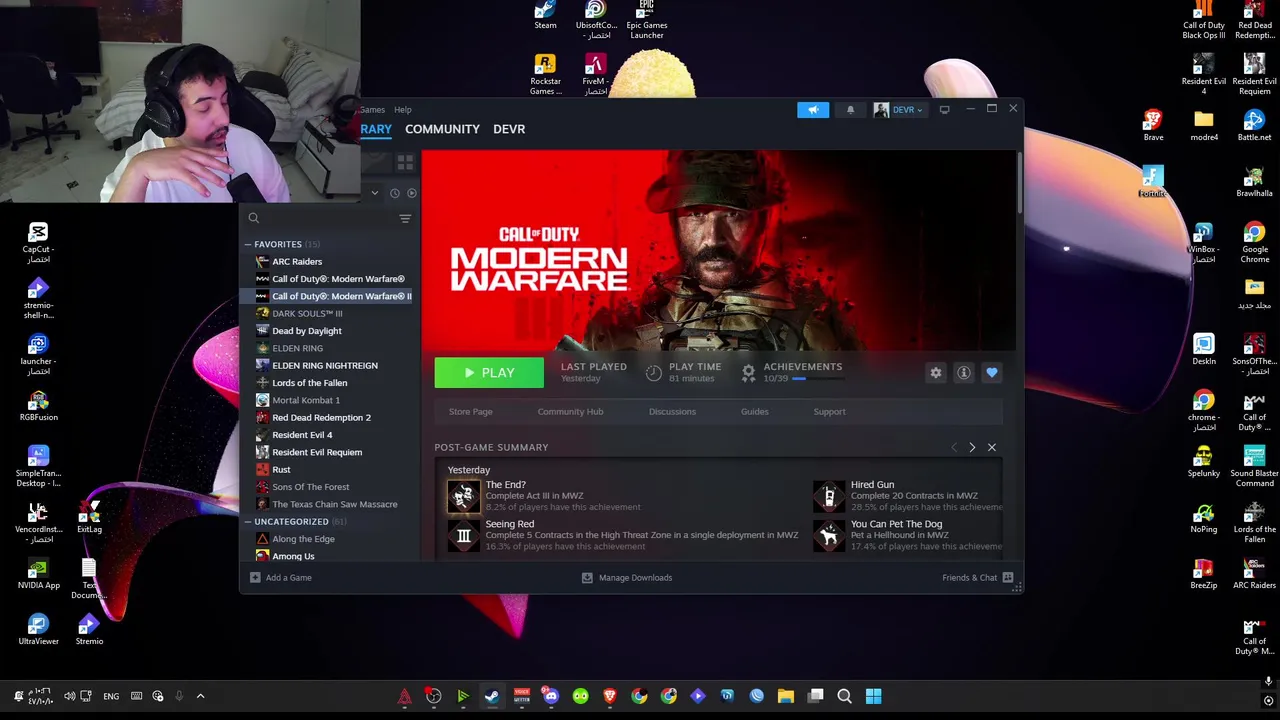Switch to Big Picture mode icon

point(944,109)
